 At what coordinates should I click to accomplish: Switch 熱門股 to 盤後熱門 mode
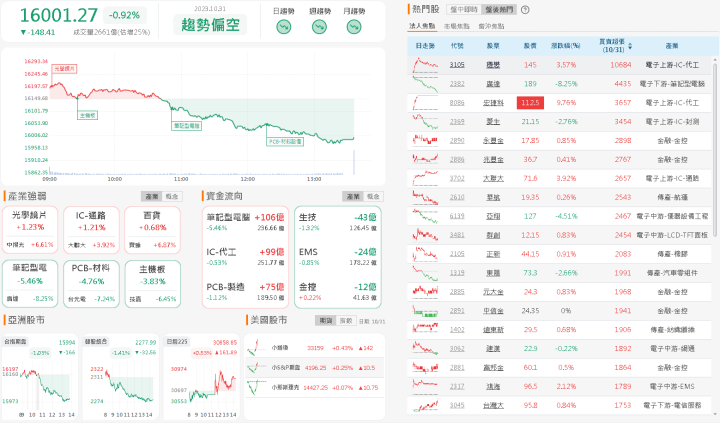click(499, 10)
